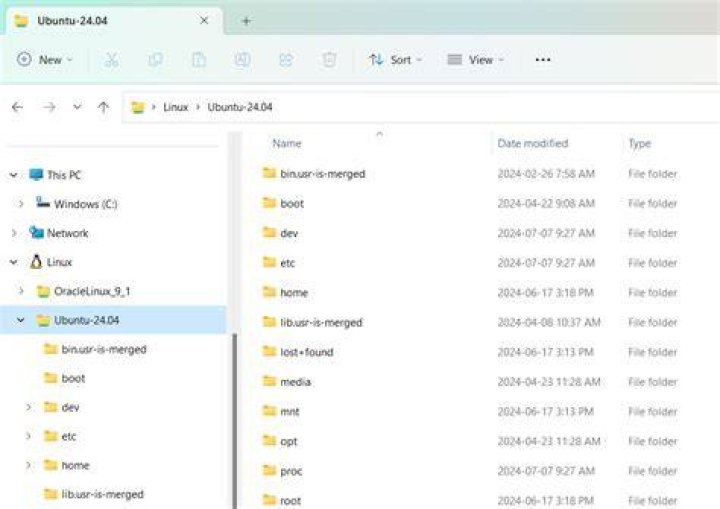Click the Cut scissors icon in the toolbar
The width and height of the screenshot is (720, 509).
pos(112,60)
